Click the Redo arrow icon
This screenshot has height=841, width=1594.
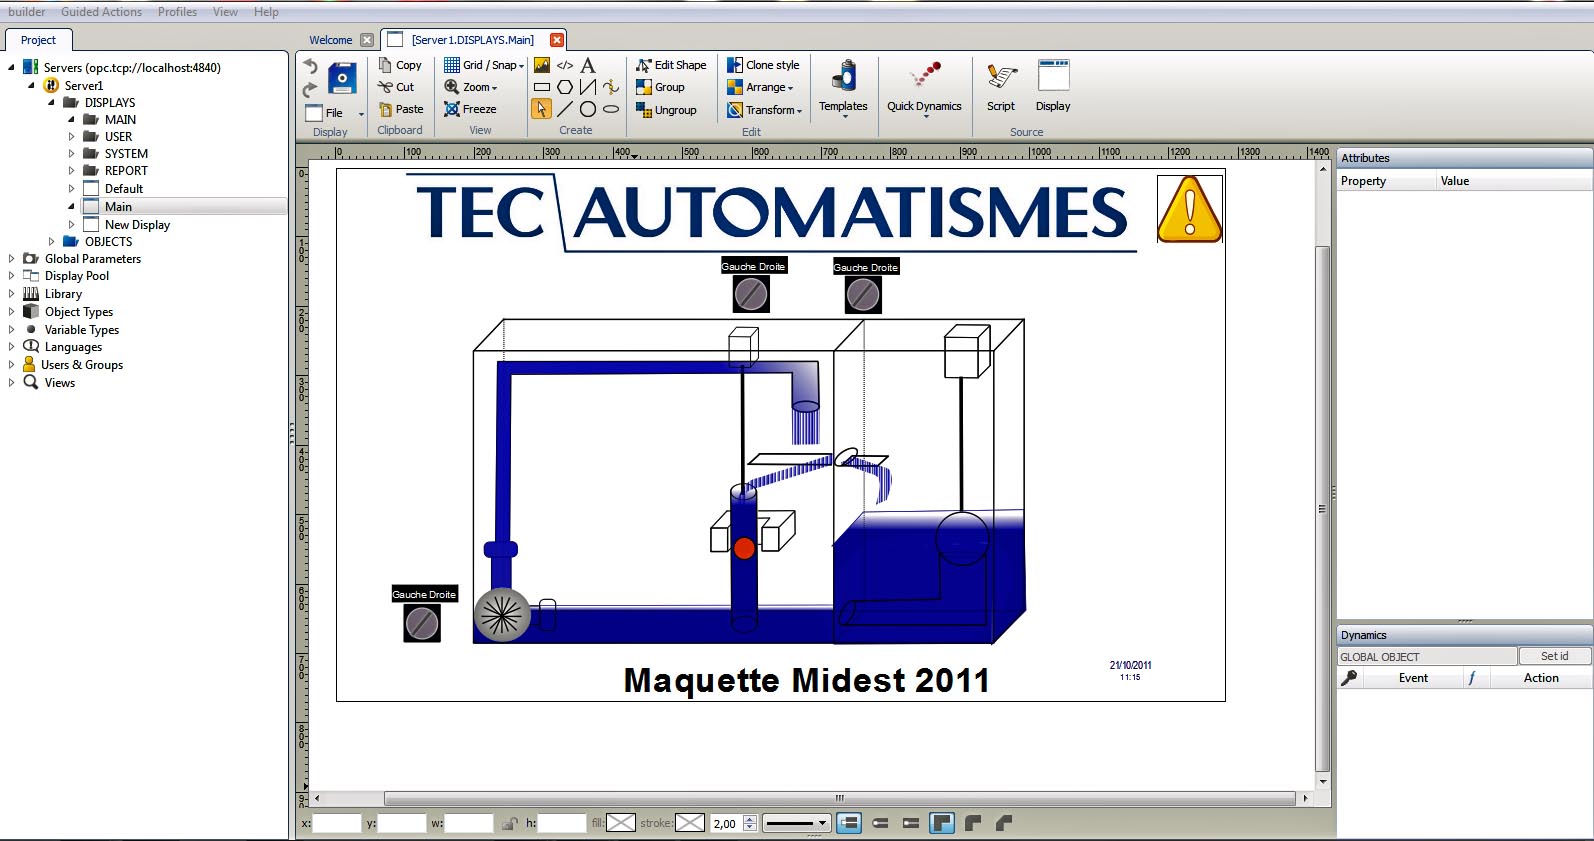click(310, 89)
